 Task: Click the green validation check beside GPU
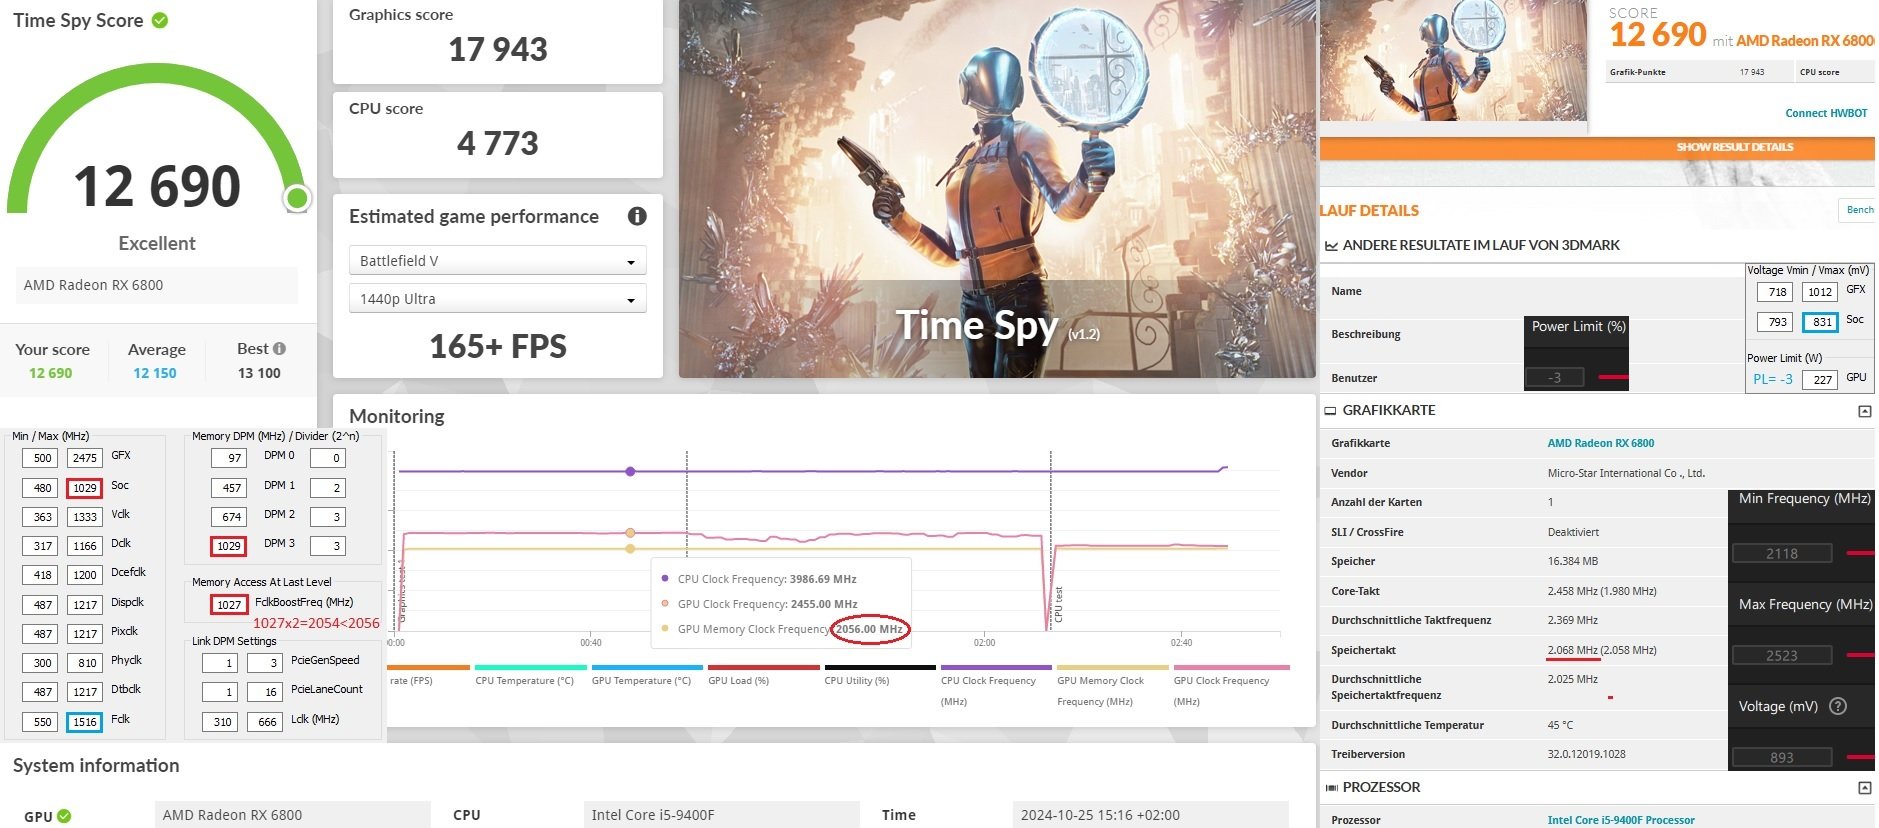(64, 816)
